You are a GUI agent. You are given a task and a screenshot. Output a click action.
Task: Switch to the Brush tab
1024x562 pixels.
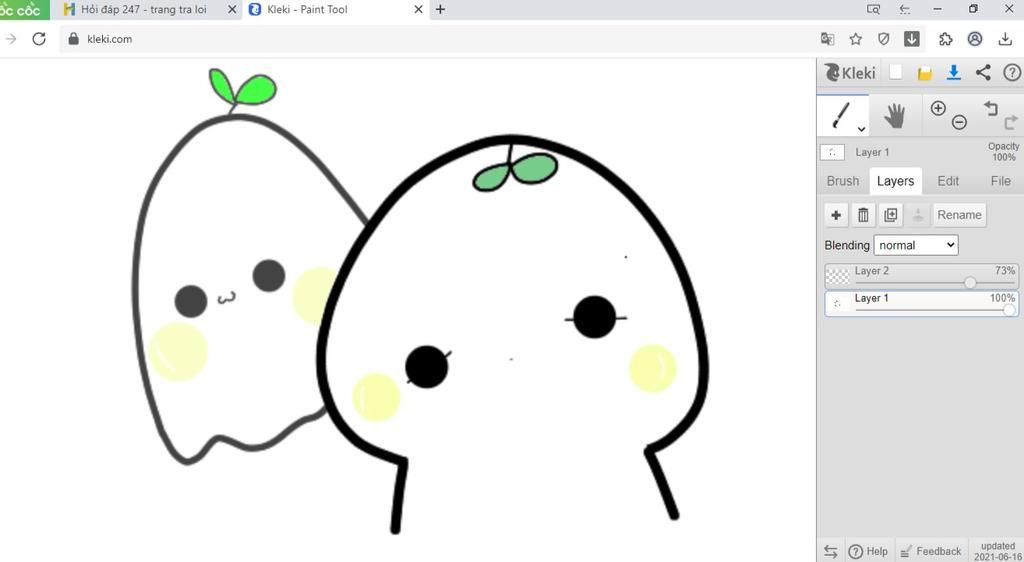pyautogui.click(x=842, y=181)
